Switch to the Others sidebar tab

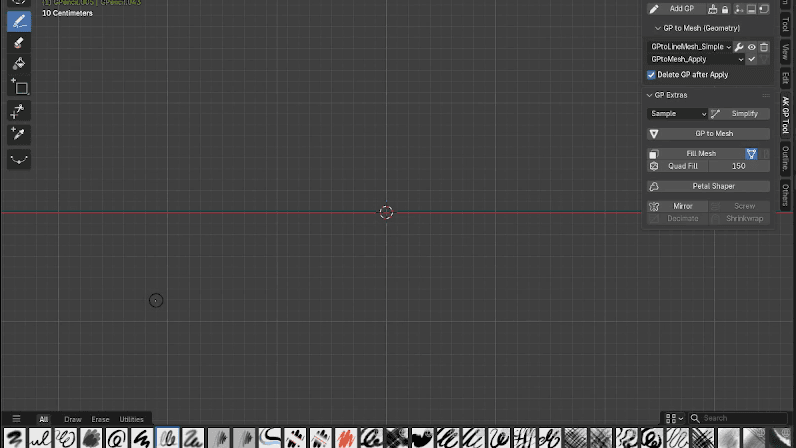pos(785,195)
